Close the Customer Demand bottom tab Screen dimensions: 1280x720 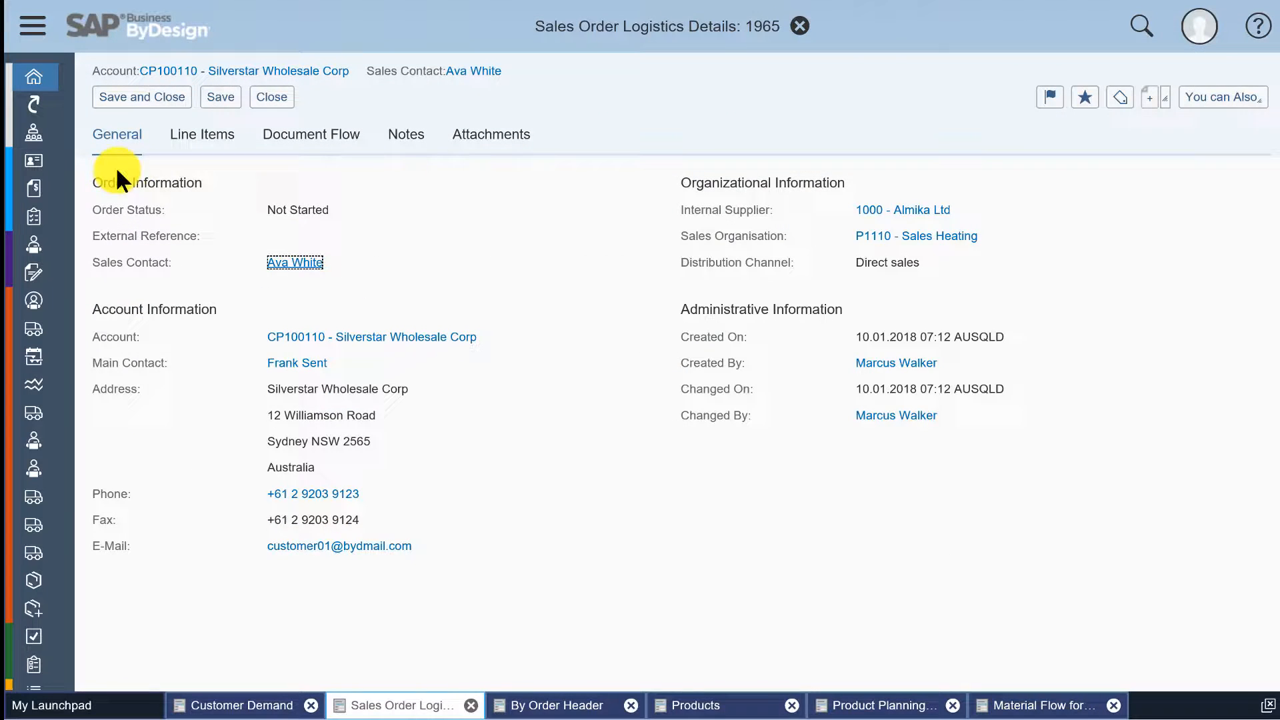(x=311, y=705)
